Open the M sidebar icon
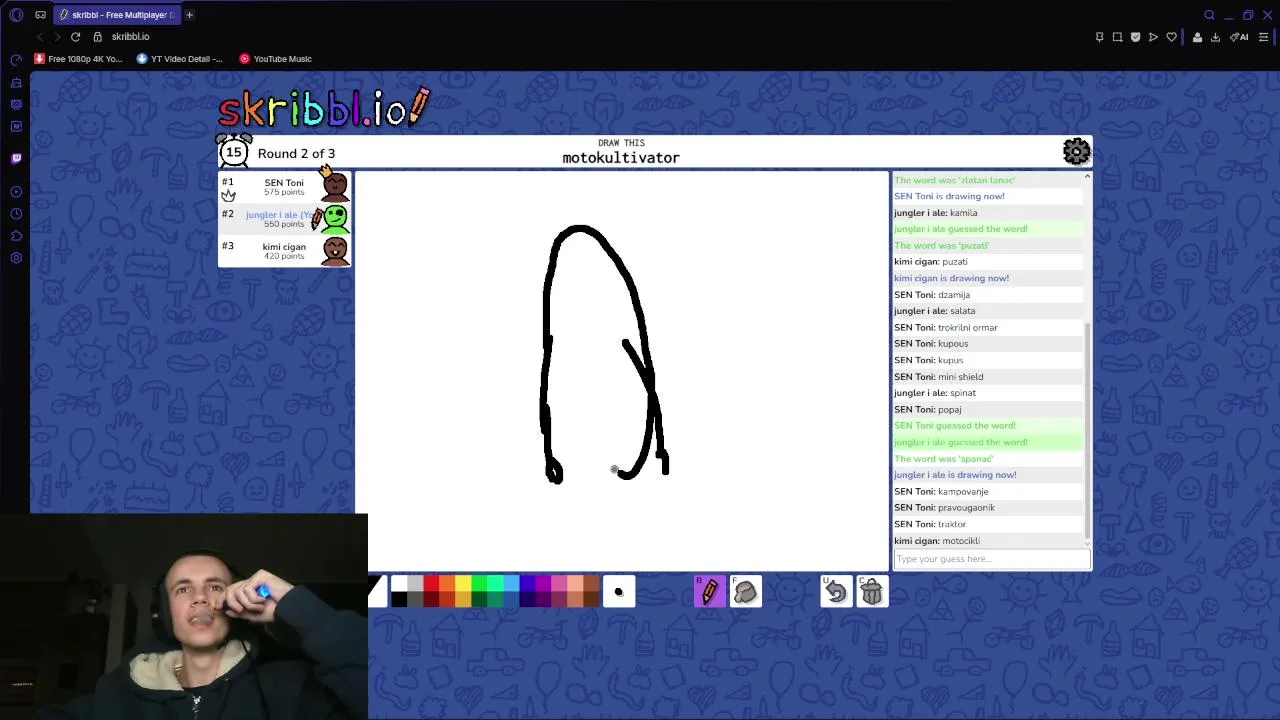The height and width of the screenshot is (720, 1280). [x=16, y=126]
